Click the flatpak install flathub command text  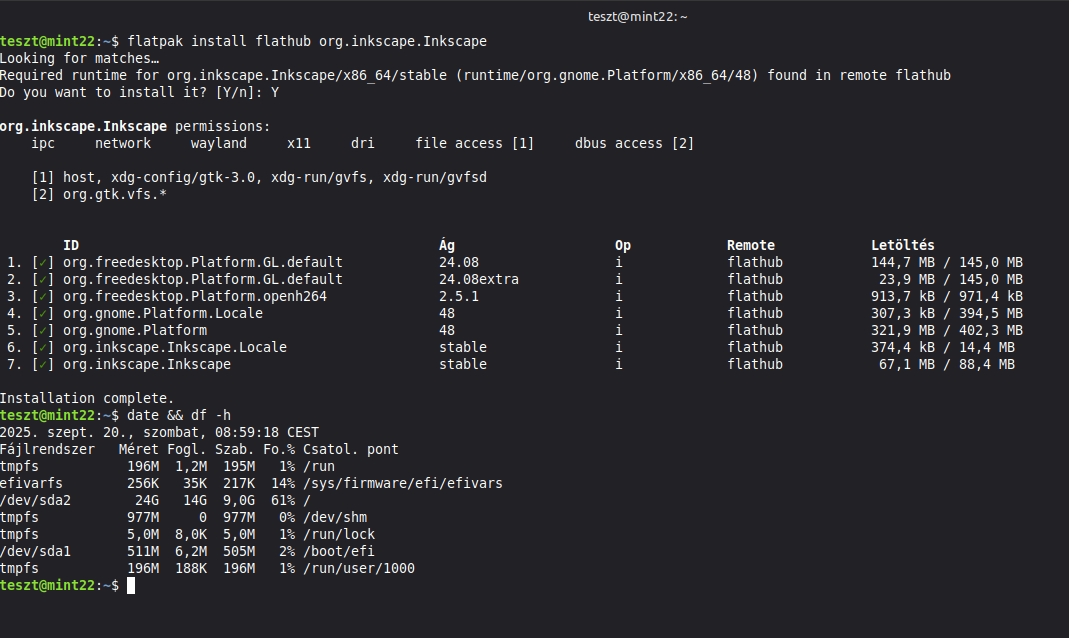[x=307, y=42]
